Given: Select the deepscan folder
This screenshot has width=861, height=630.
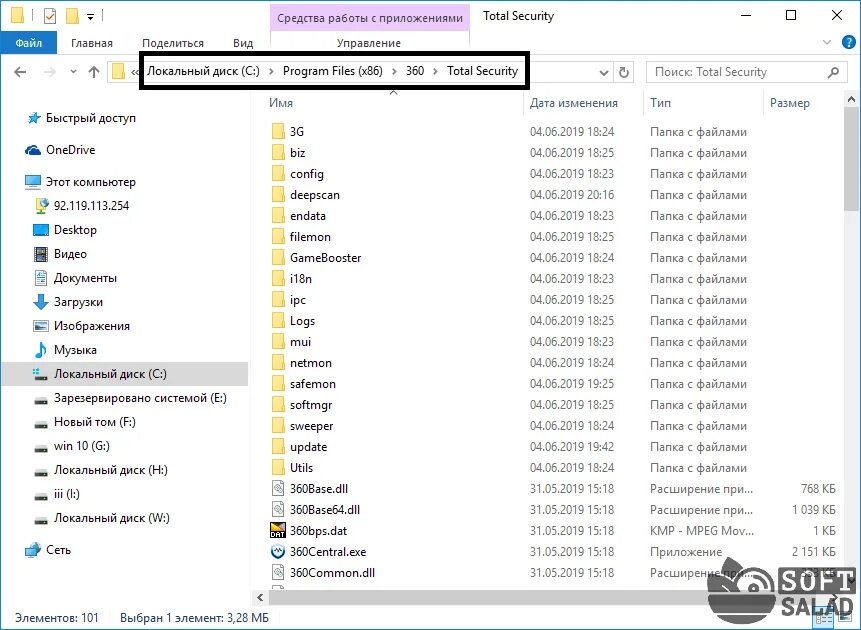Looking at the screenshot, I should coord(315,195).
